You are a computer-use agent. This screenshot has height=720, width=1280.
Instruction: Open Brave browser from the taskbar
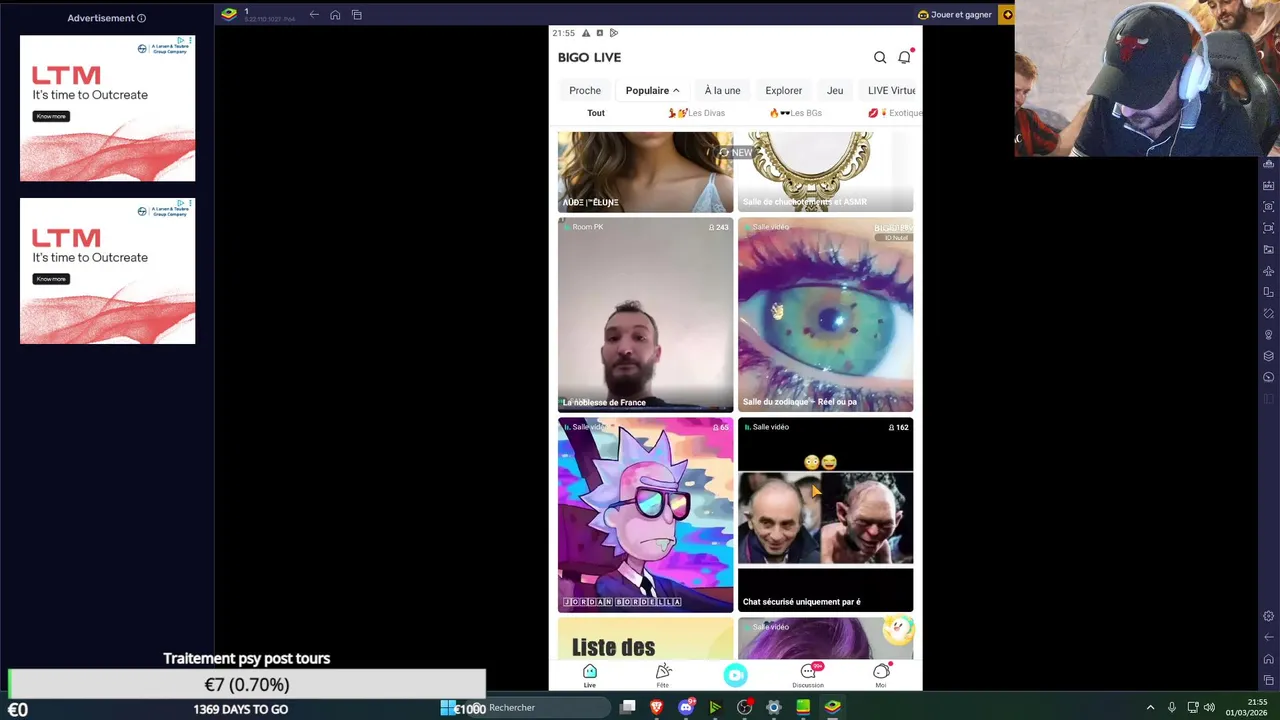[657, 707]
